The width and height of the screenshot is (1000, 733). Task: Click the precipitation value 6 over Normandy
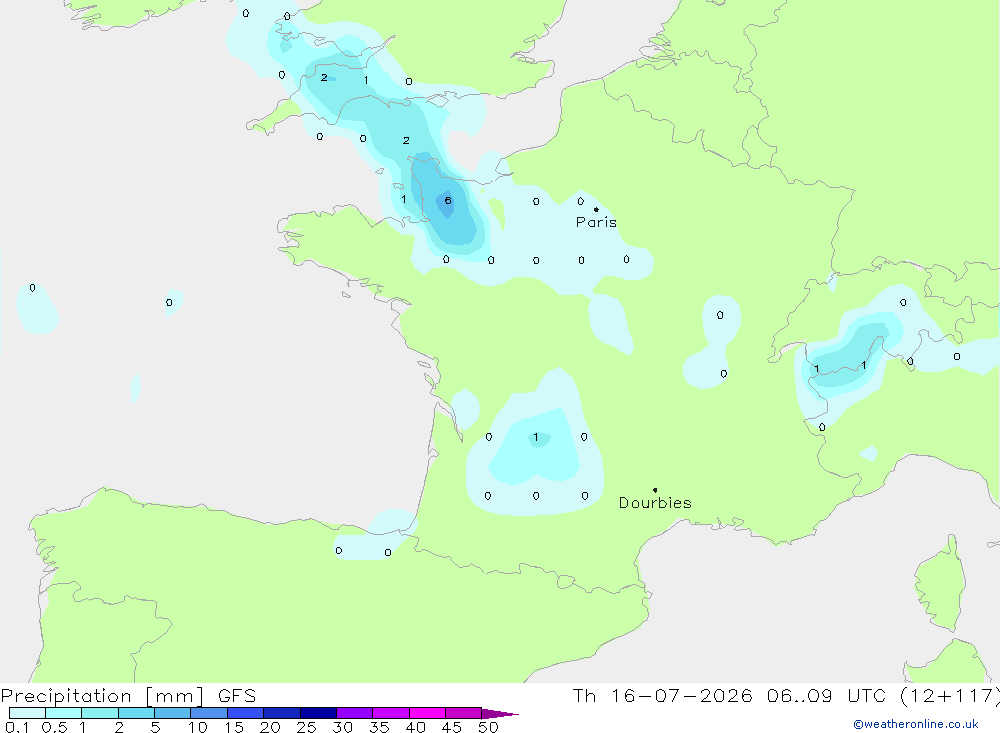coord(448,200)
